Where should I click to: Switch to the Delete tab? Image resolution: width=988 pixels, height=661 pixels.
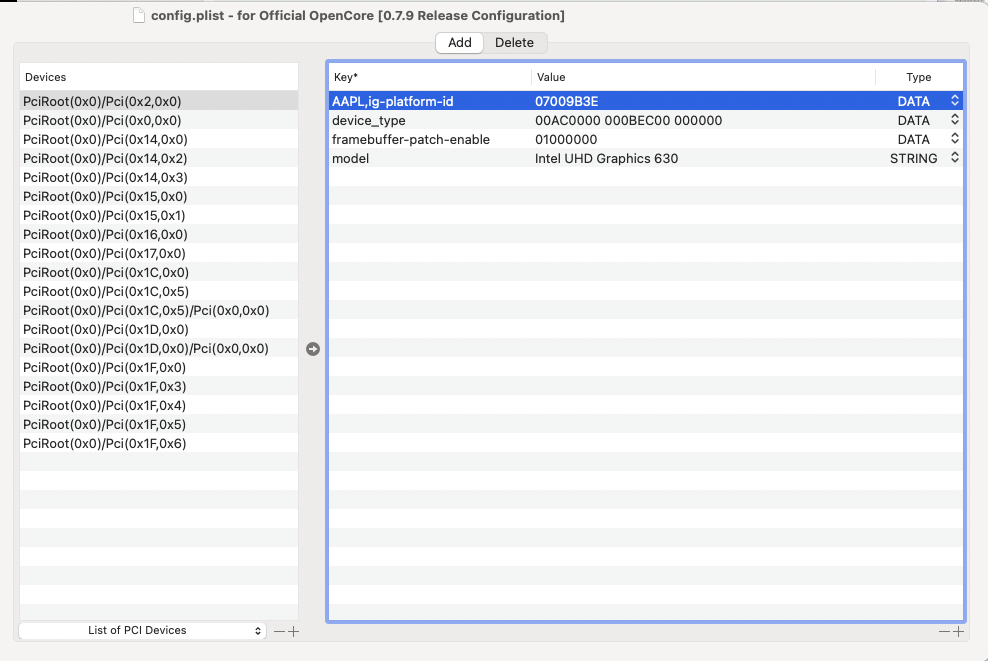[x=514, y=43]
